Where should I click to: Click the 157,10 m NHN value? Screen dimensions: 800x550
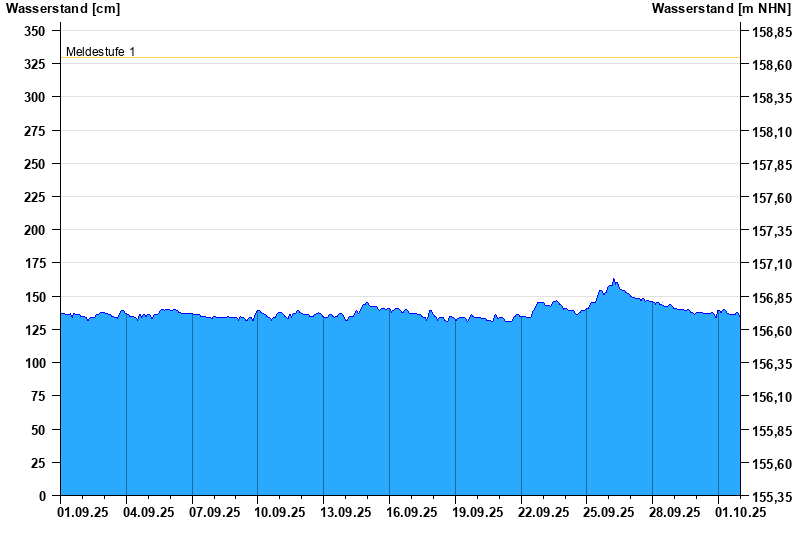tap(772, 264)
